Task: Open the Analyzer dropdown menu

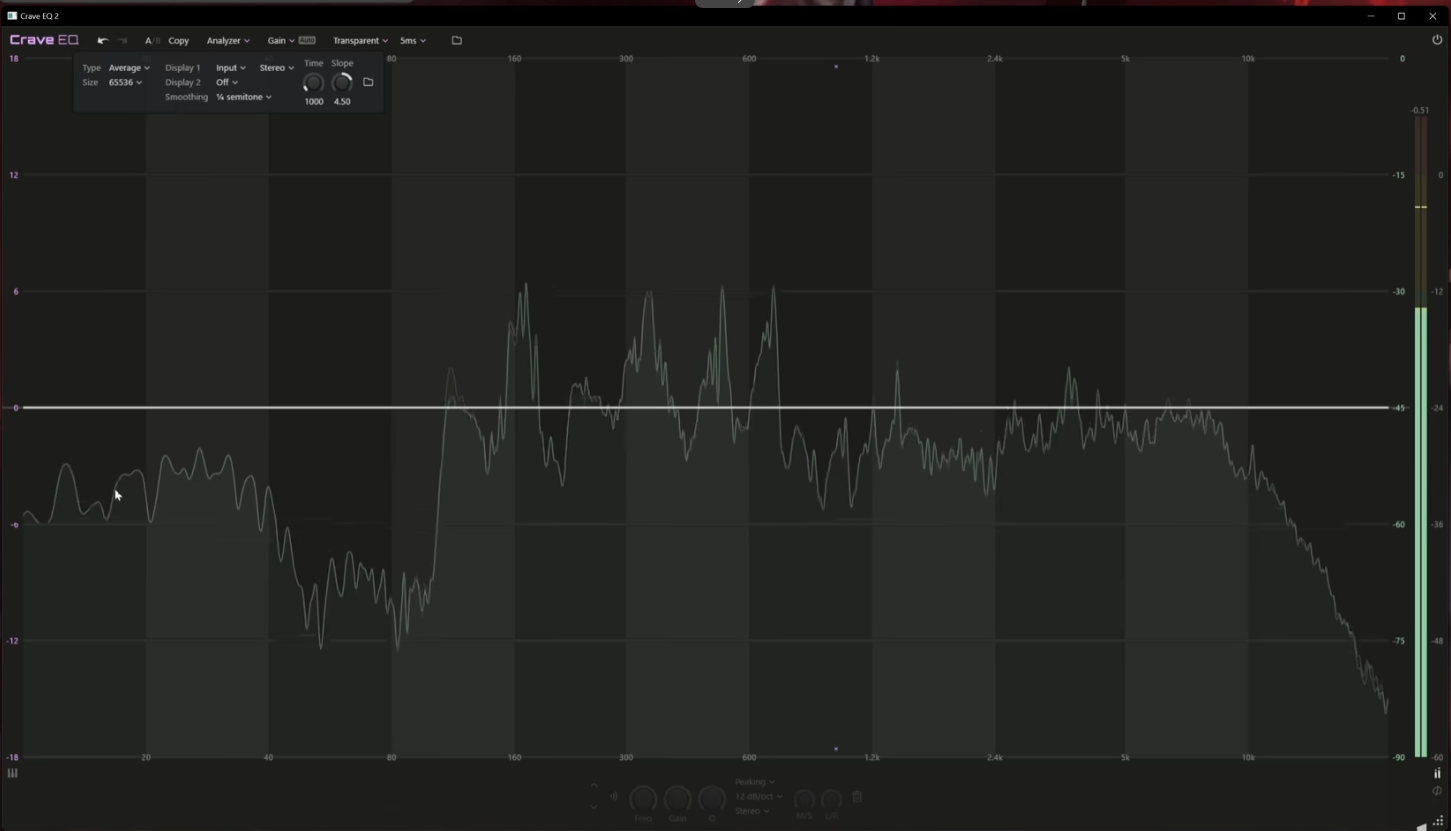Action: (x=228, y=41)
